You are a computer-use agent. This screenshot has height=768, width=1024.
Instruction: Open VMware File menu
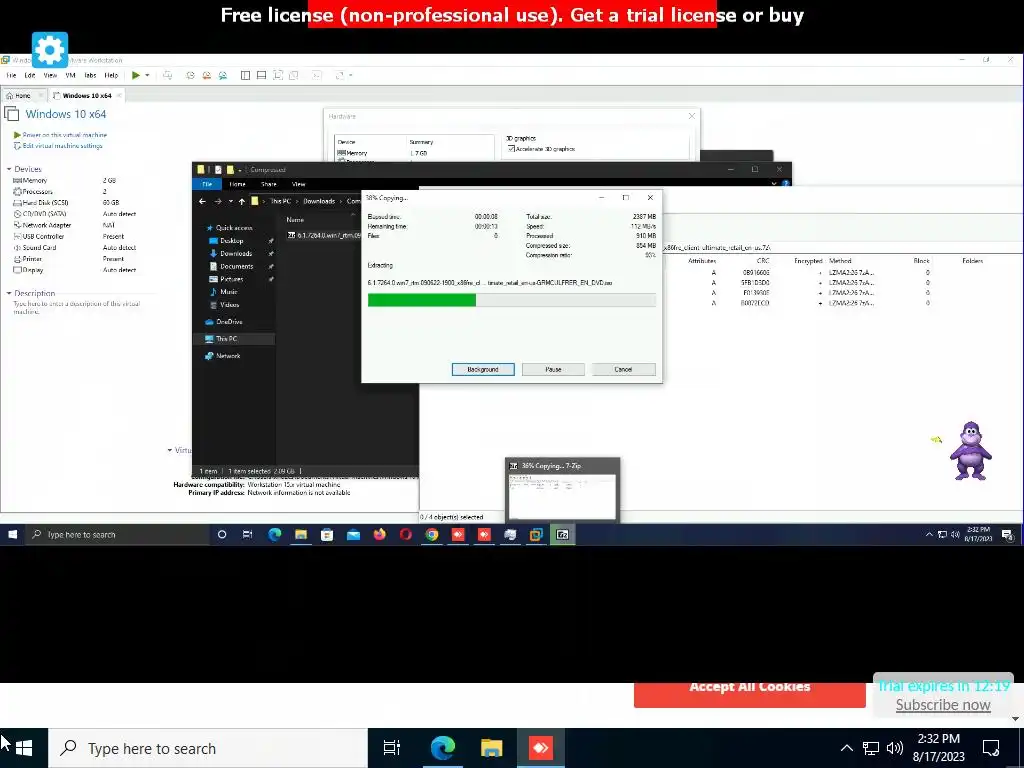(12, 76)
